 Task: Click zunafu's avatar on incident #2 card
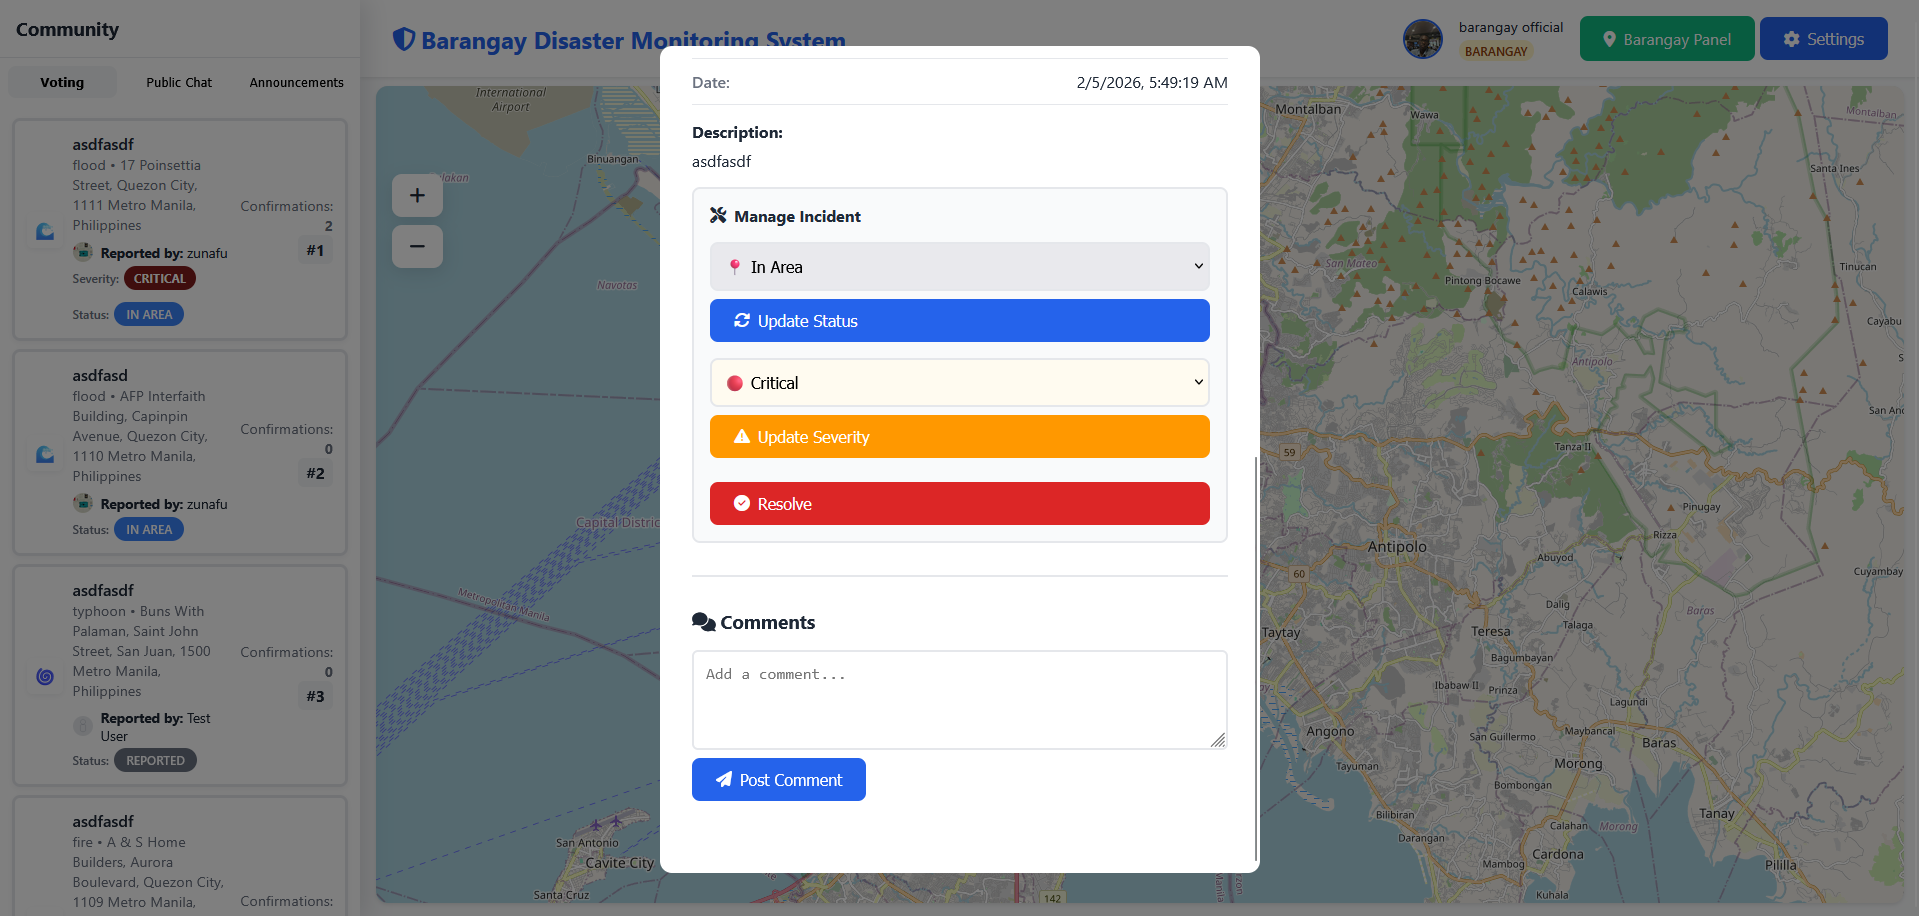point(83,503)
